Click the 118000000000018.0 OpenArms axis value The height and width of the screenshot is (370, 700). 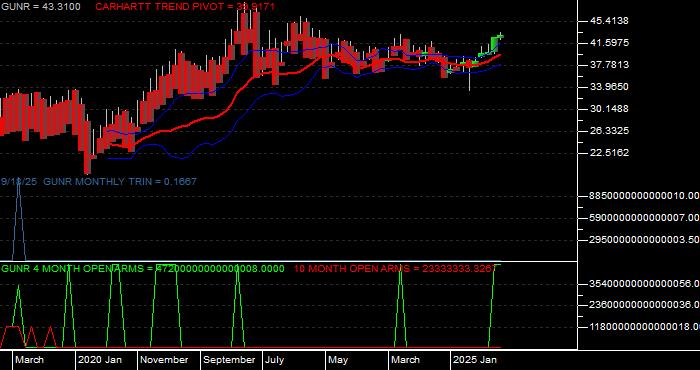pos(644,327)
